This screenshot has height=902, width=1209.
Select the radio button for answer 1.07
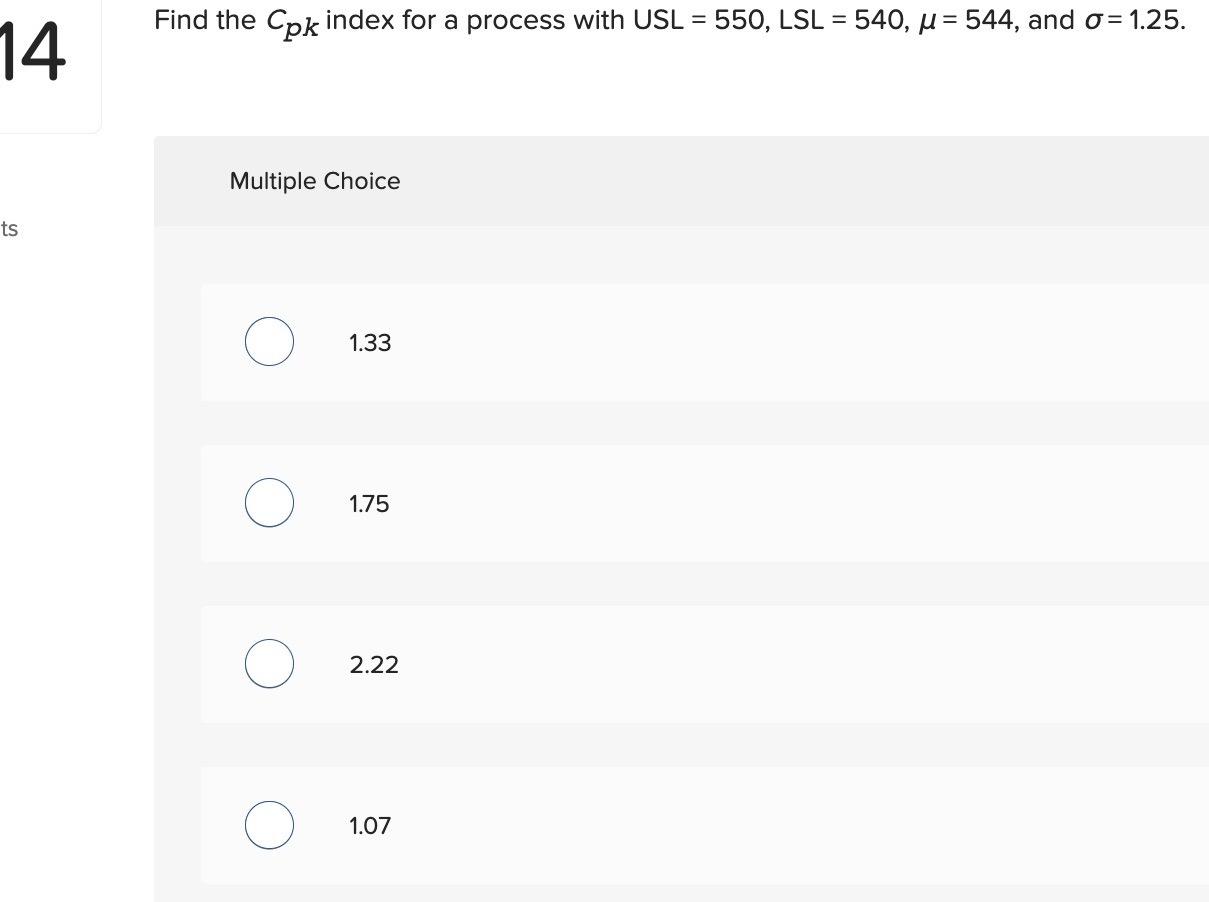(268, 825)
